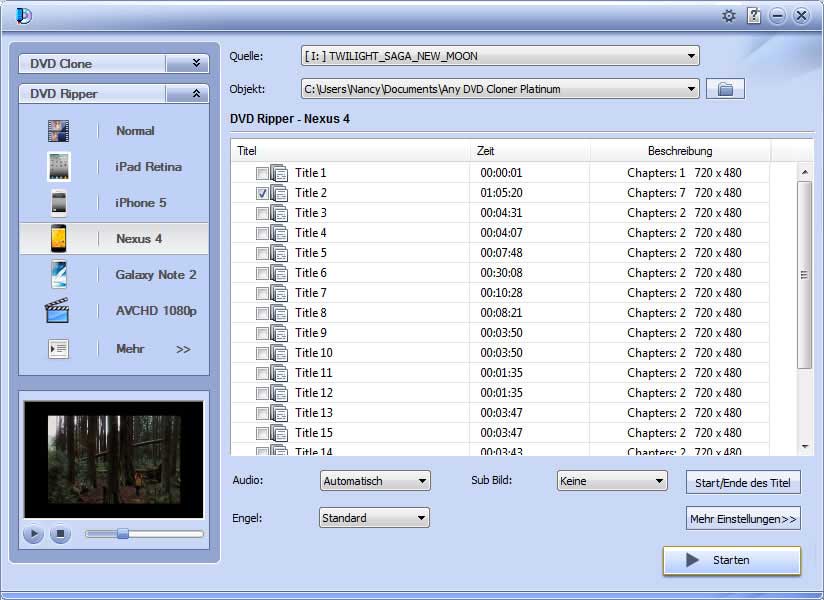Click the chapters icon next to Title 3
This screenshot has width=824, height=600.
[x=279, y=213]
